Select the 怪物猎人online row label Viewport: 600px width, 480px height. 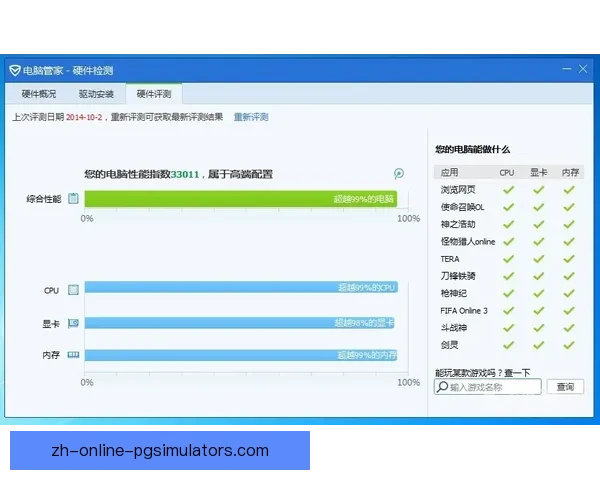(x=468, y=242)
